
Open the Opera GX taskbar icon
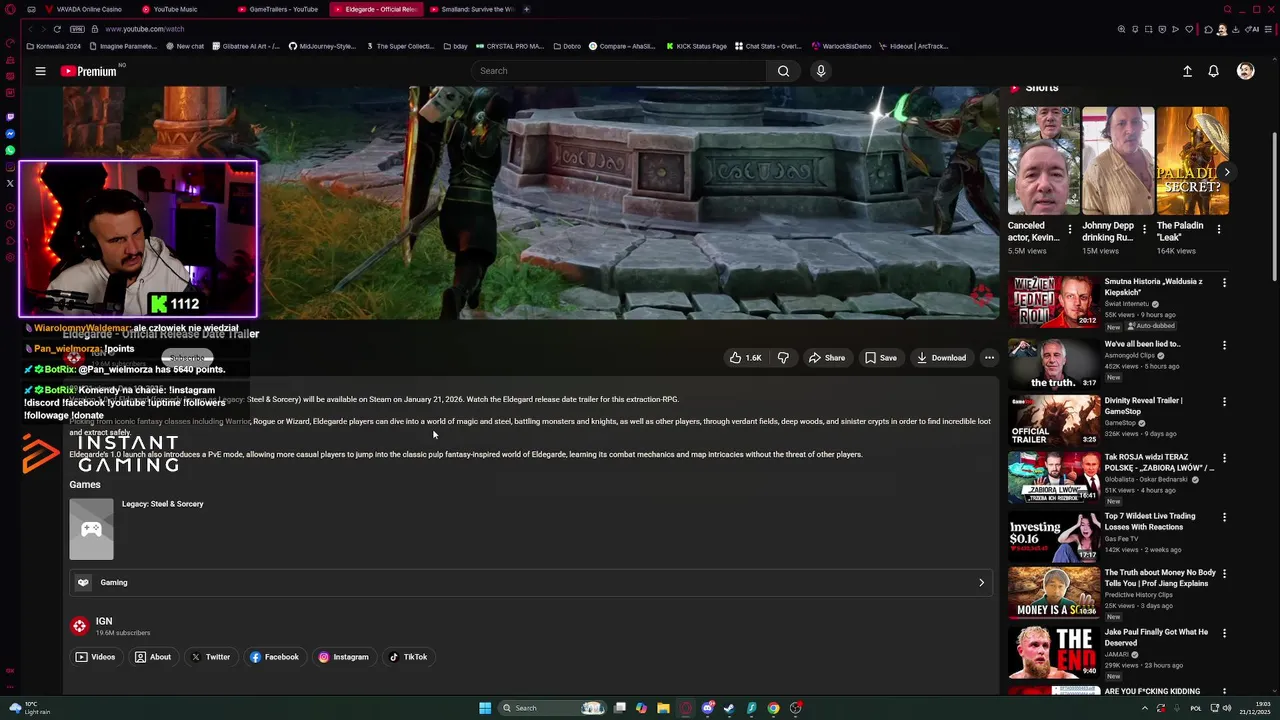686,708
